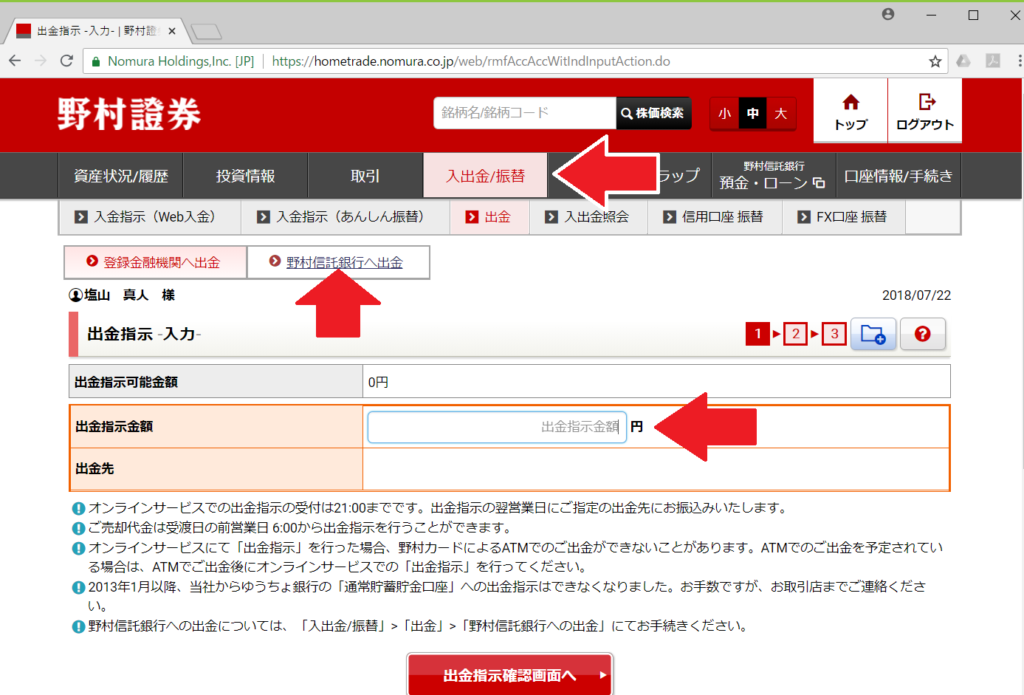
Task: Open 野村信託銀行 預金・ローン menu
Action: pyautogui.click(x=773, y=176)
